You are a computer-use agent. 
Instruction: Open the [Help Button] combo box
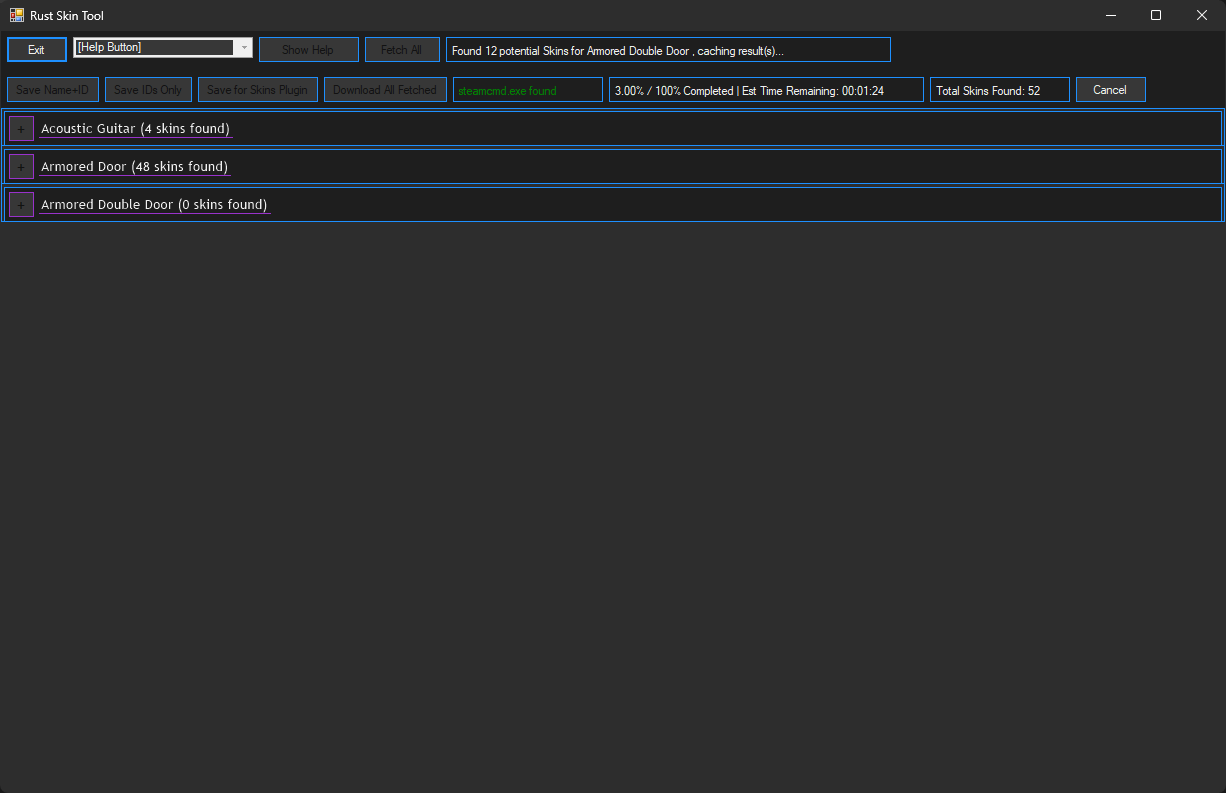(x=243, y=48)
